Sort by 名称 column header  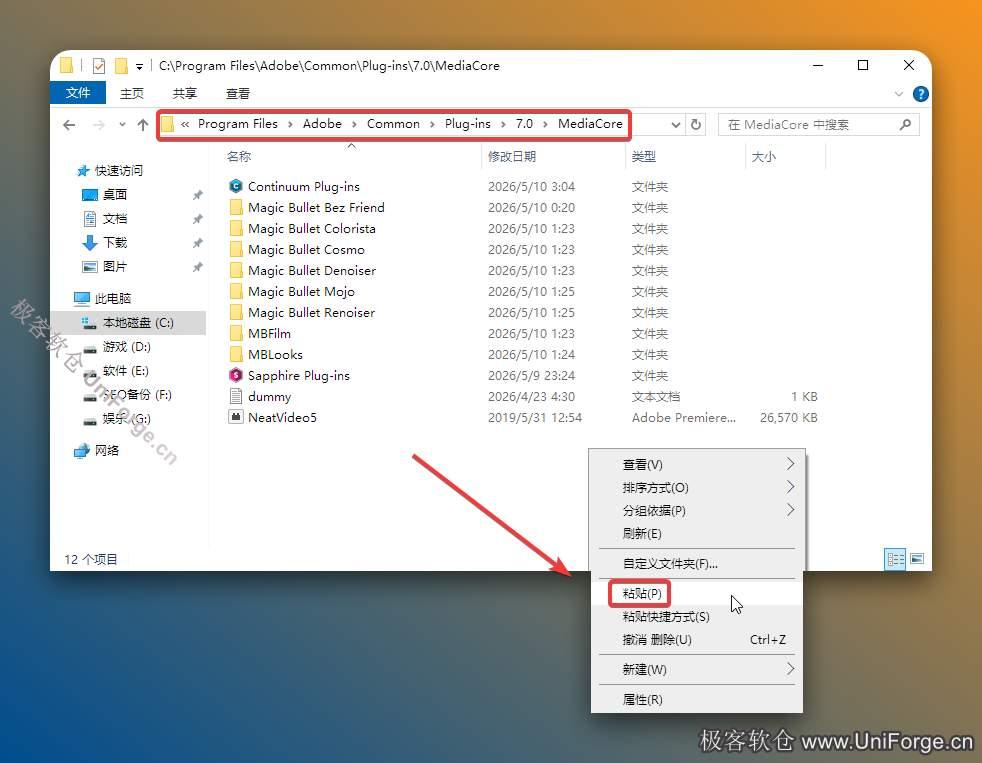[x=239, y=157]
